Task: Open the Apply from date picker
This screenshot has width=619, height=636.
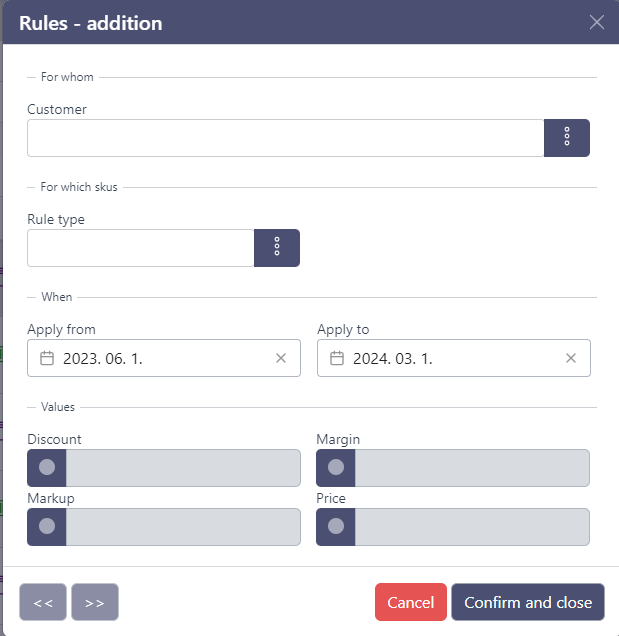Action: point(160,358)
